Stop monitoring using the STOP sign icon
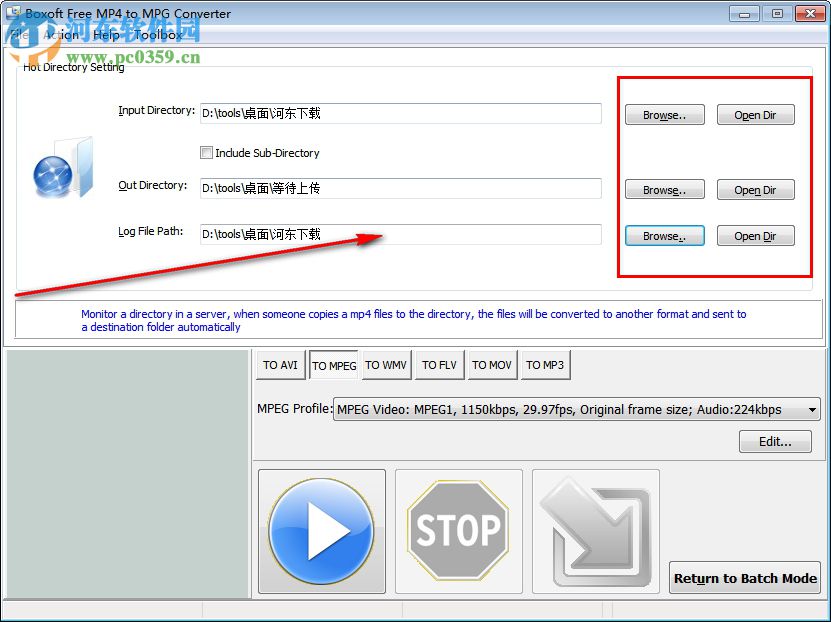Screen dimensions: 831x622 point(458,530)
